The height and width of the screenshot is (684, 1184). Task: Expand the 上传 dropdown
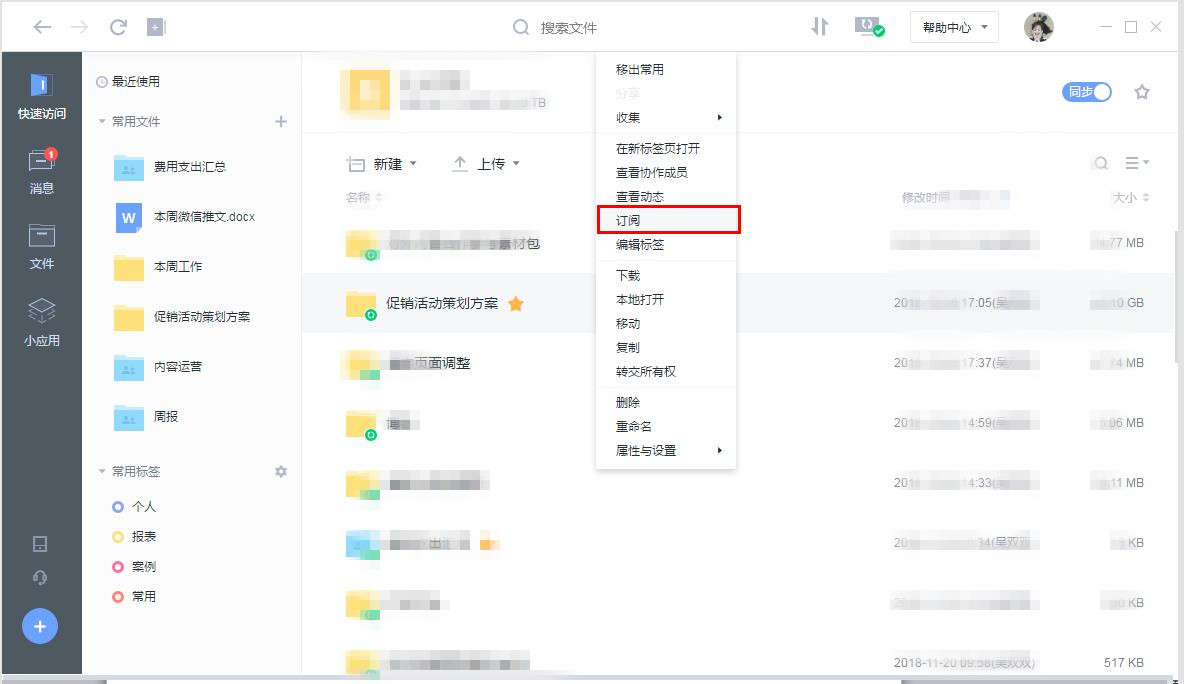pos(490,164)
